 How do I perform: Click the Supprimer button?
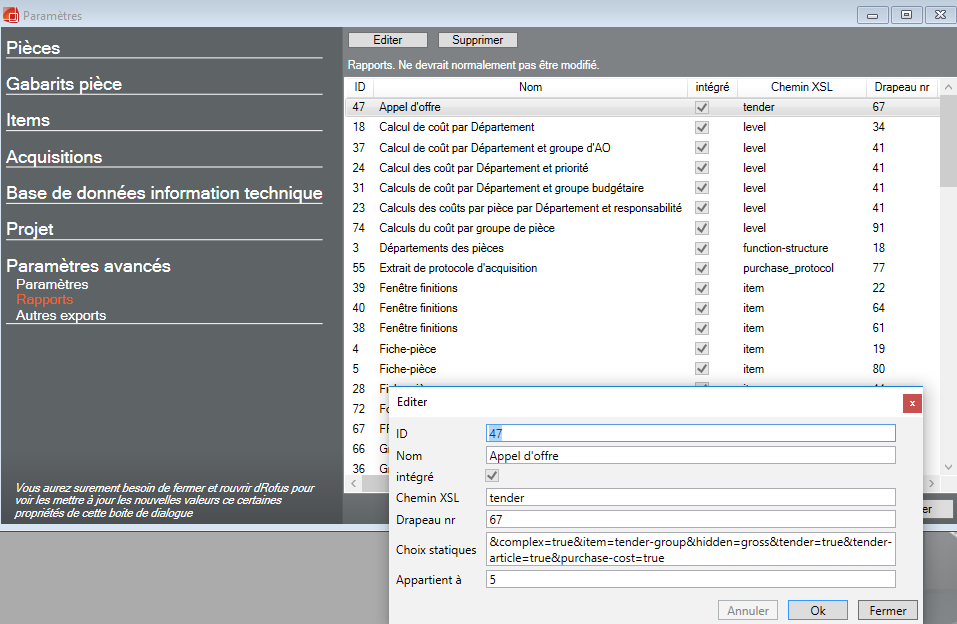477,40
